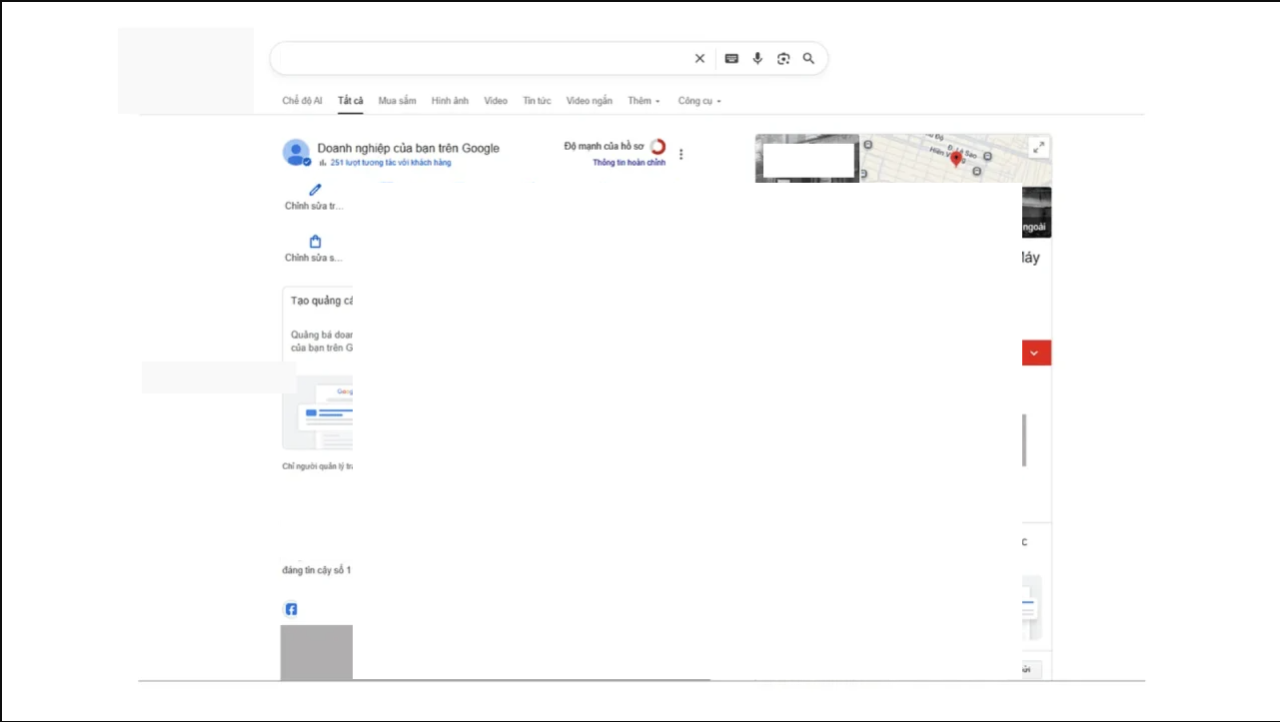Switch to Chế độ AI tab
The height and width of the screenshot is (722, 1280).
coord(302,101)
